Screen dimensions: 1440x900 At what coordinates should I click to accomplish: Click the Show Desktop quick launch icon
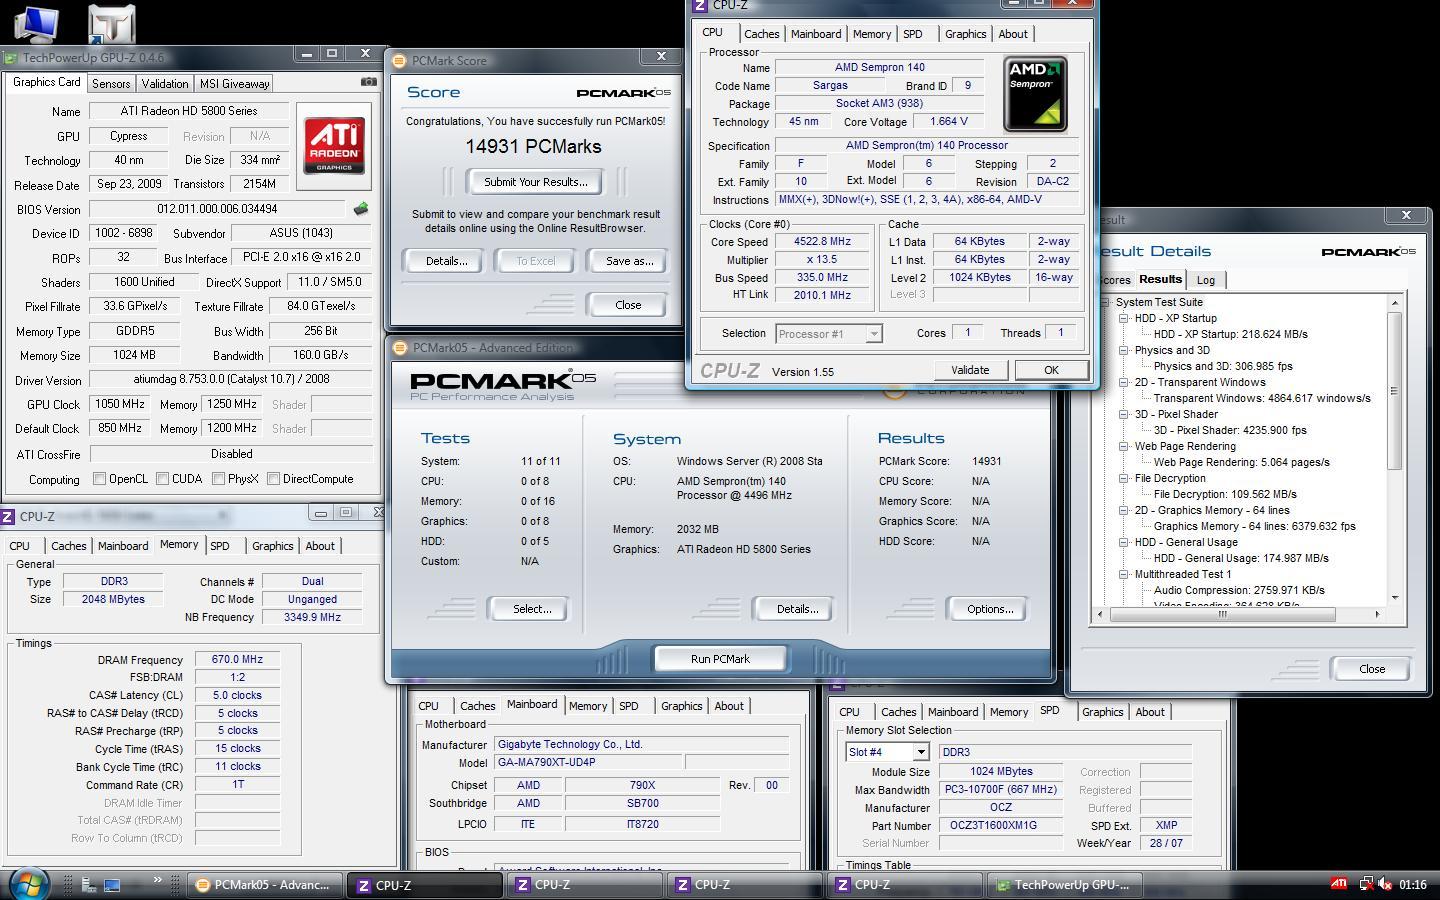click(x=112, y=884)
